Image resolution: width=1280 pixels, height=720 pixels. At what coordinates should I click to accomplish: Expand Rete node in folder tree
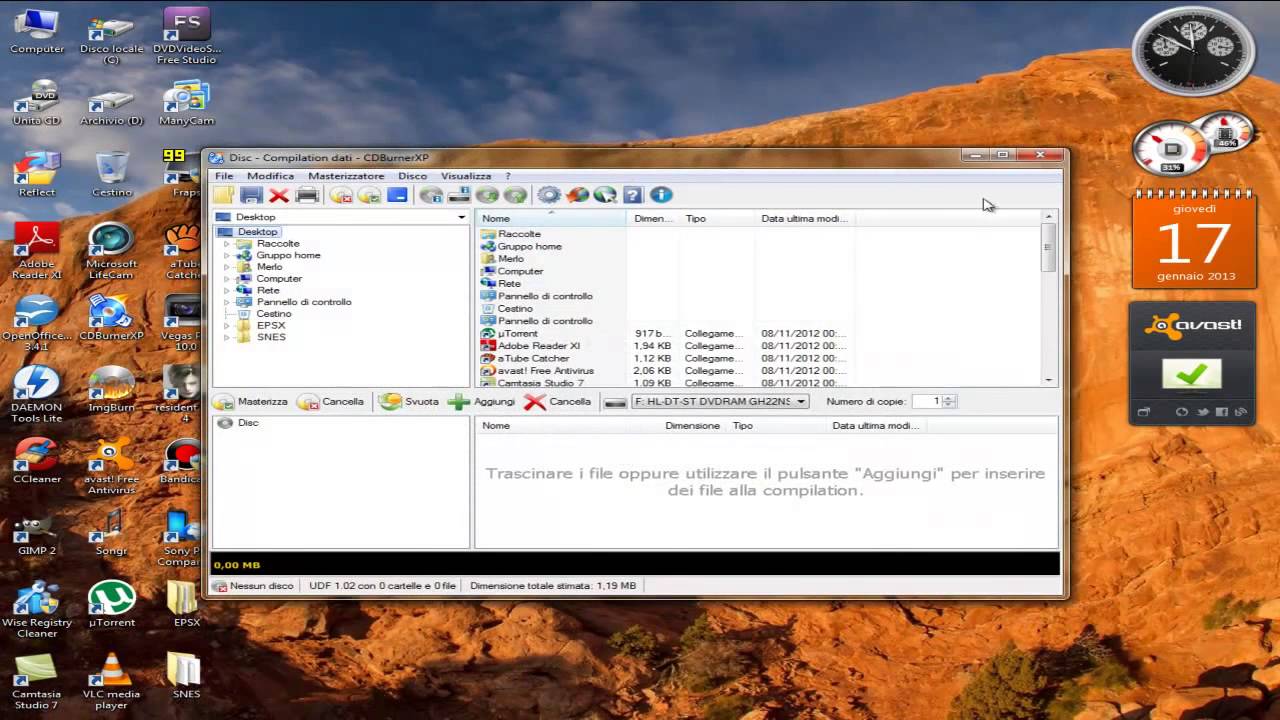(x=227, y=290)
